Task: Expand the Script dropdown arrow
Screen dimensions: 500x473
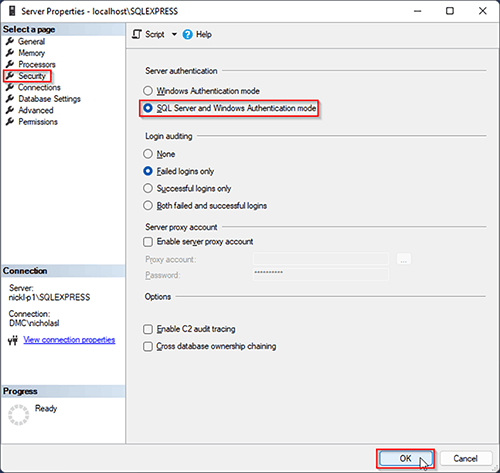Action: pyautogui.click(x=174, y=34)
